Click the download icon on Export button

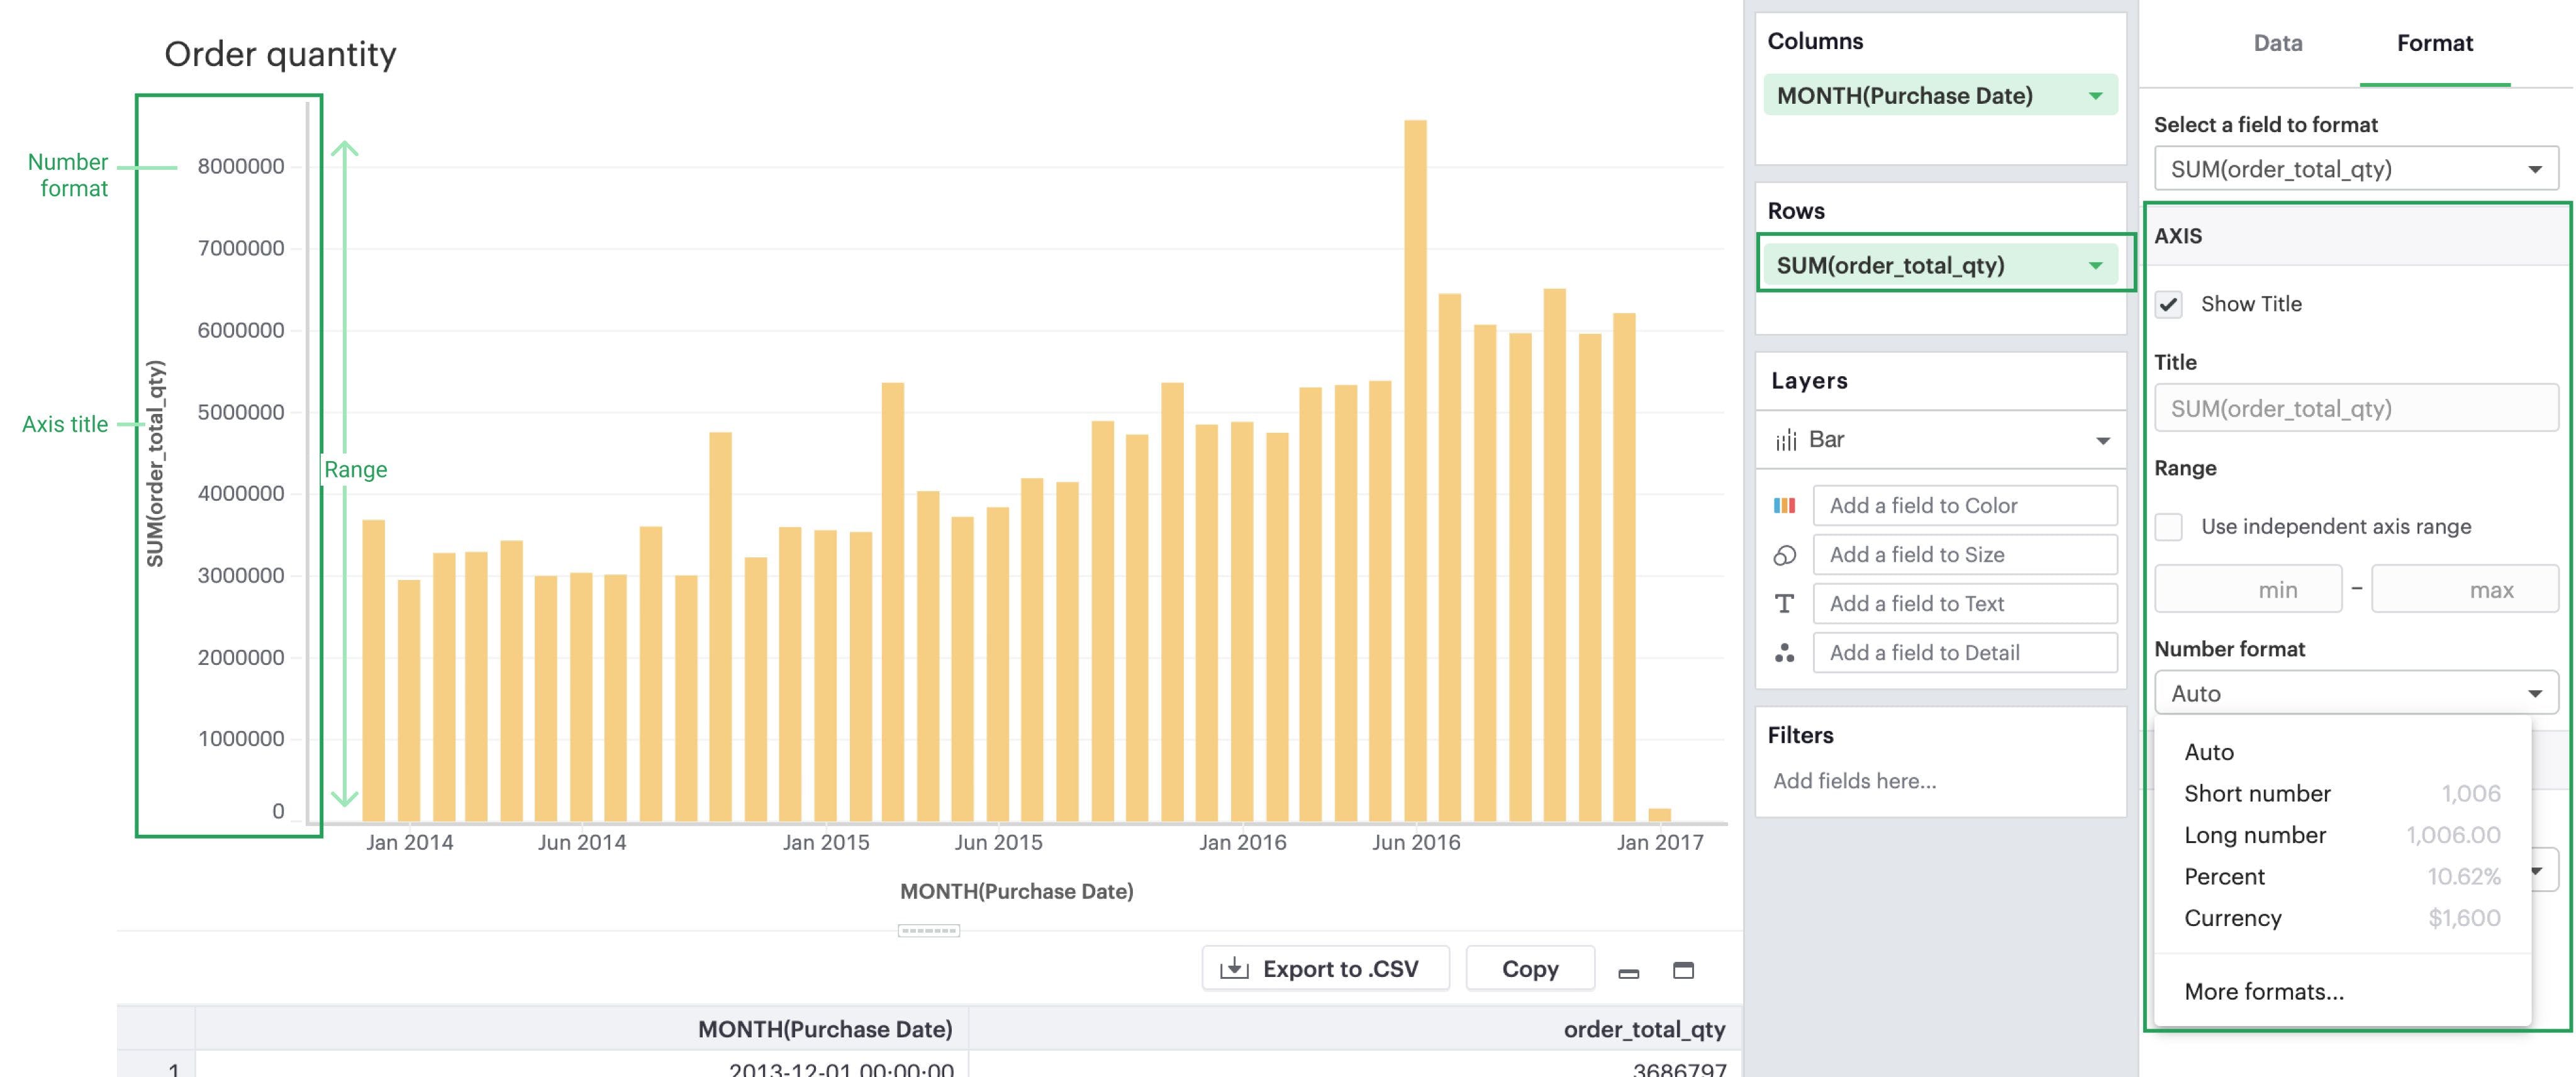point(1234,968)
